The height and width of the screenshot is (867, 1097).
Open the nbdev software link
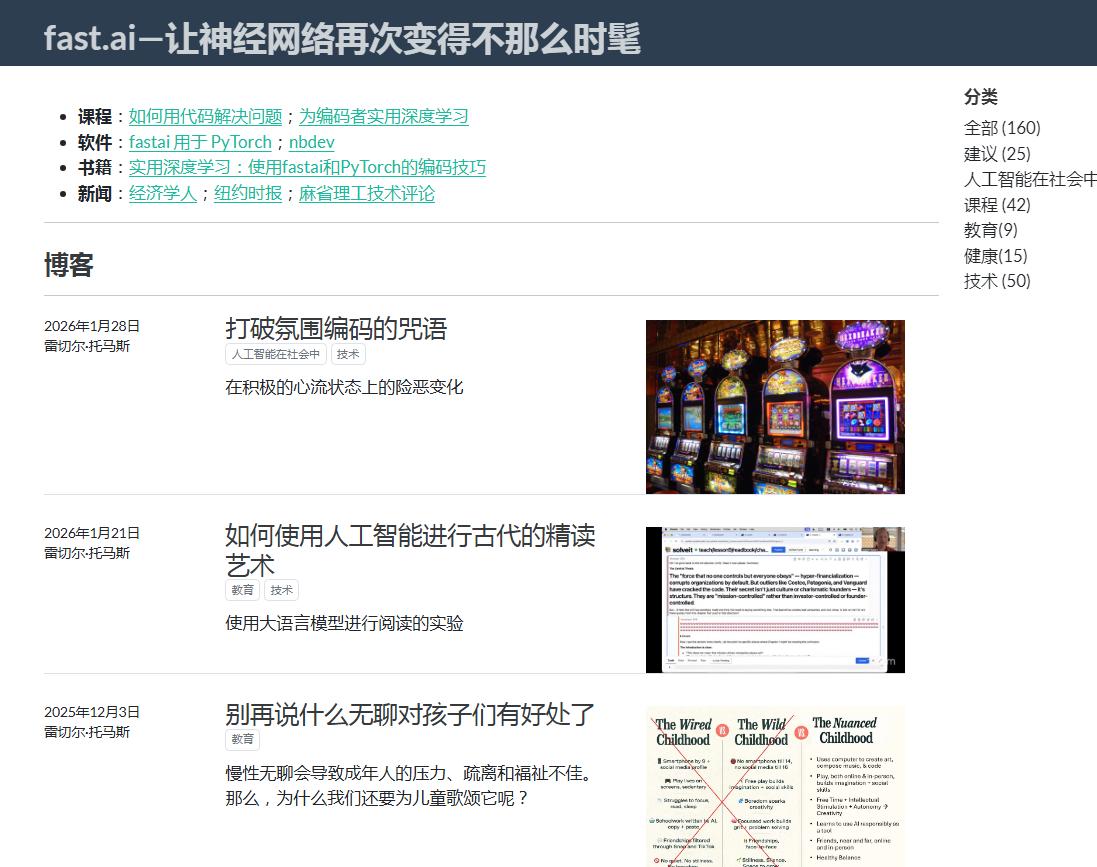311,142
